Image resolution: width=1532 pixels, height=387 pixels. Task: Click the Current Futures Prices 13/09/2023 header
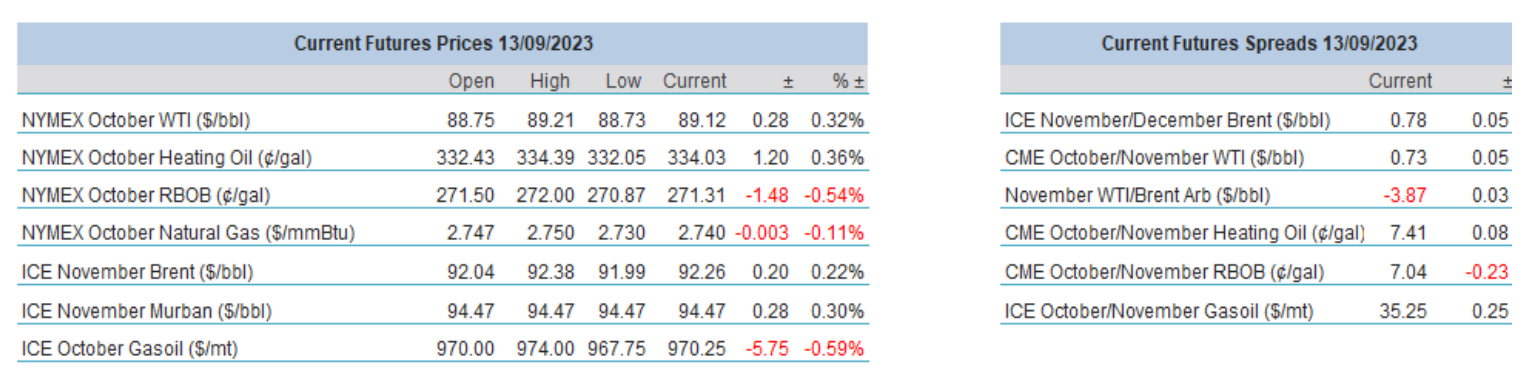(445, 44)
